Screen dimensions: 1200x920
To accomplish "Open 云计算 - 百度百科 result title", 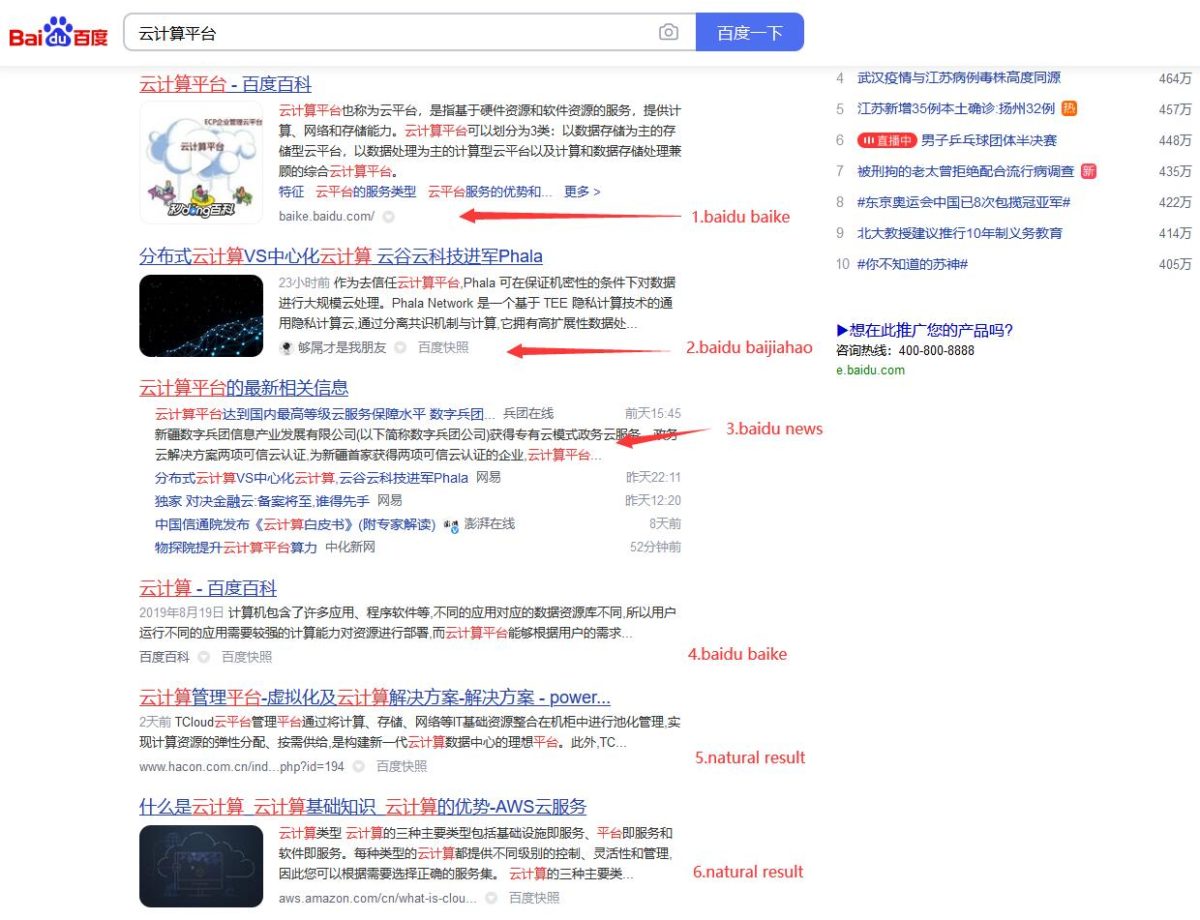I will coord(208,588).
